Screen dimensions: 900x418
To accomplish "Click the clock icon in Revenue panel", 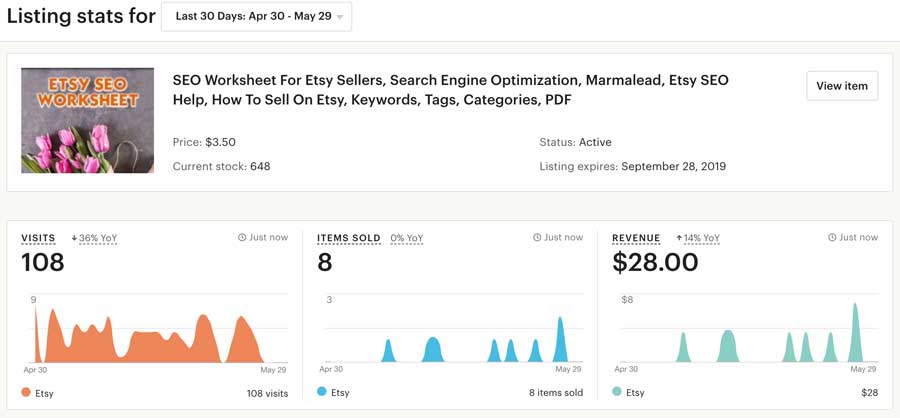I will (832, 237).
